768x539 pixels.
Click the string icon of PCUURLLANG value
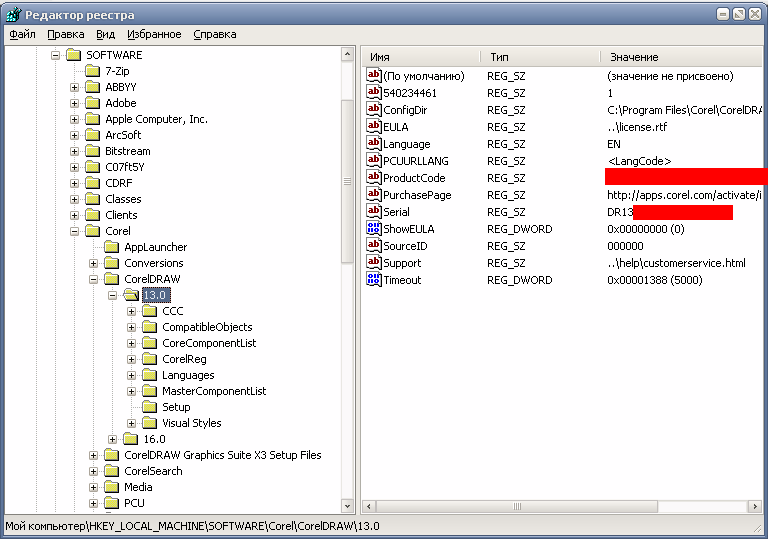pos(374,160)
